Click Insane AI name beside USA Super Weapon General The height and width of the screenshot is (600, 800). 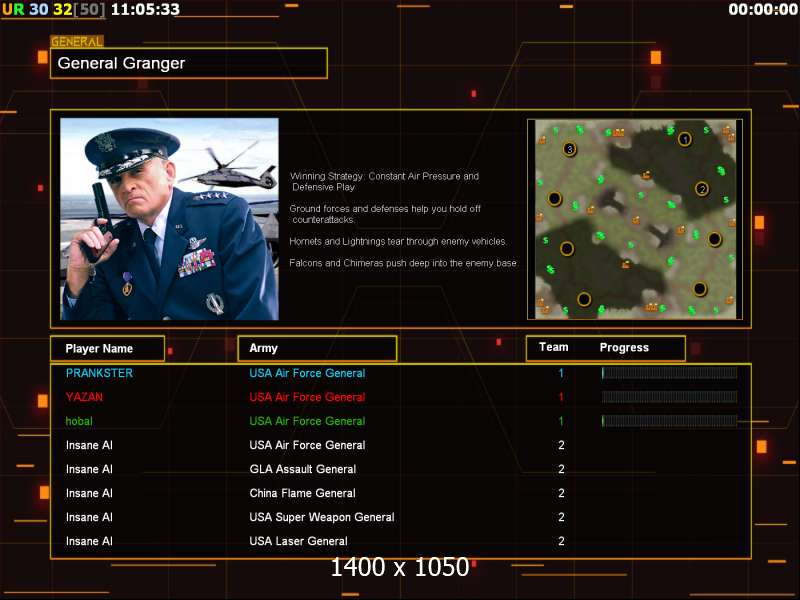89,517
